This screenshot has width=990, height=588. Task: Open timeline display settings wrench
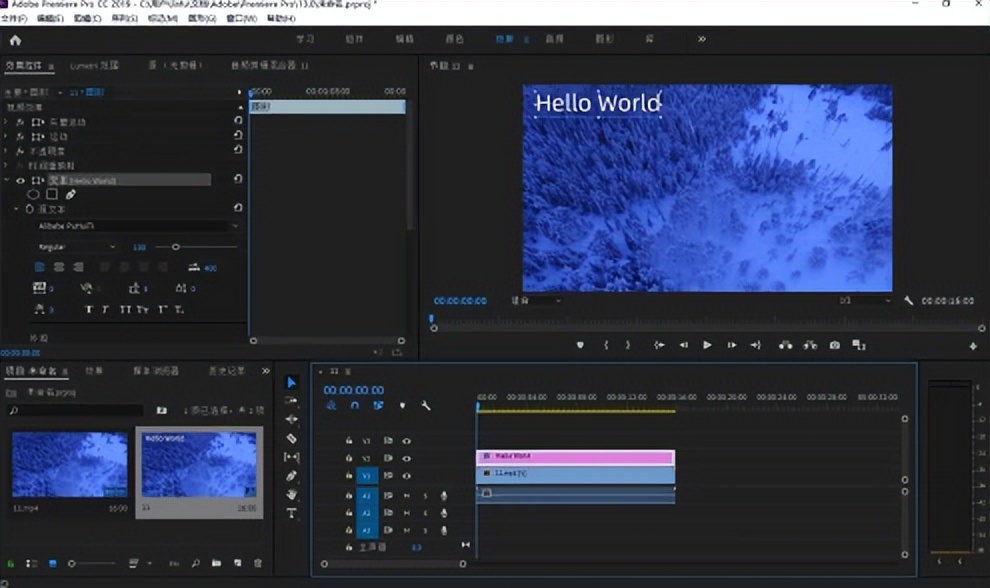click(426, 406)
